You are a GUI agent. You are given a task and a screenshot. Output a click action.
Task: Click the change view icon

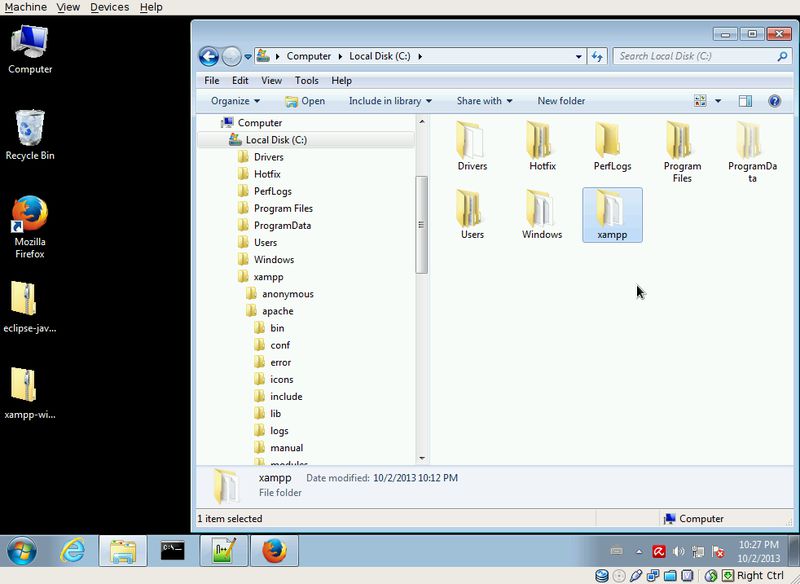click(x=700, y=101)
